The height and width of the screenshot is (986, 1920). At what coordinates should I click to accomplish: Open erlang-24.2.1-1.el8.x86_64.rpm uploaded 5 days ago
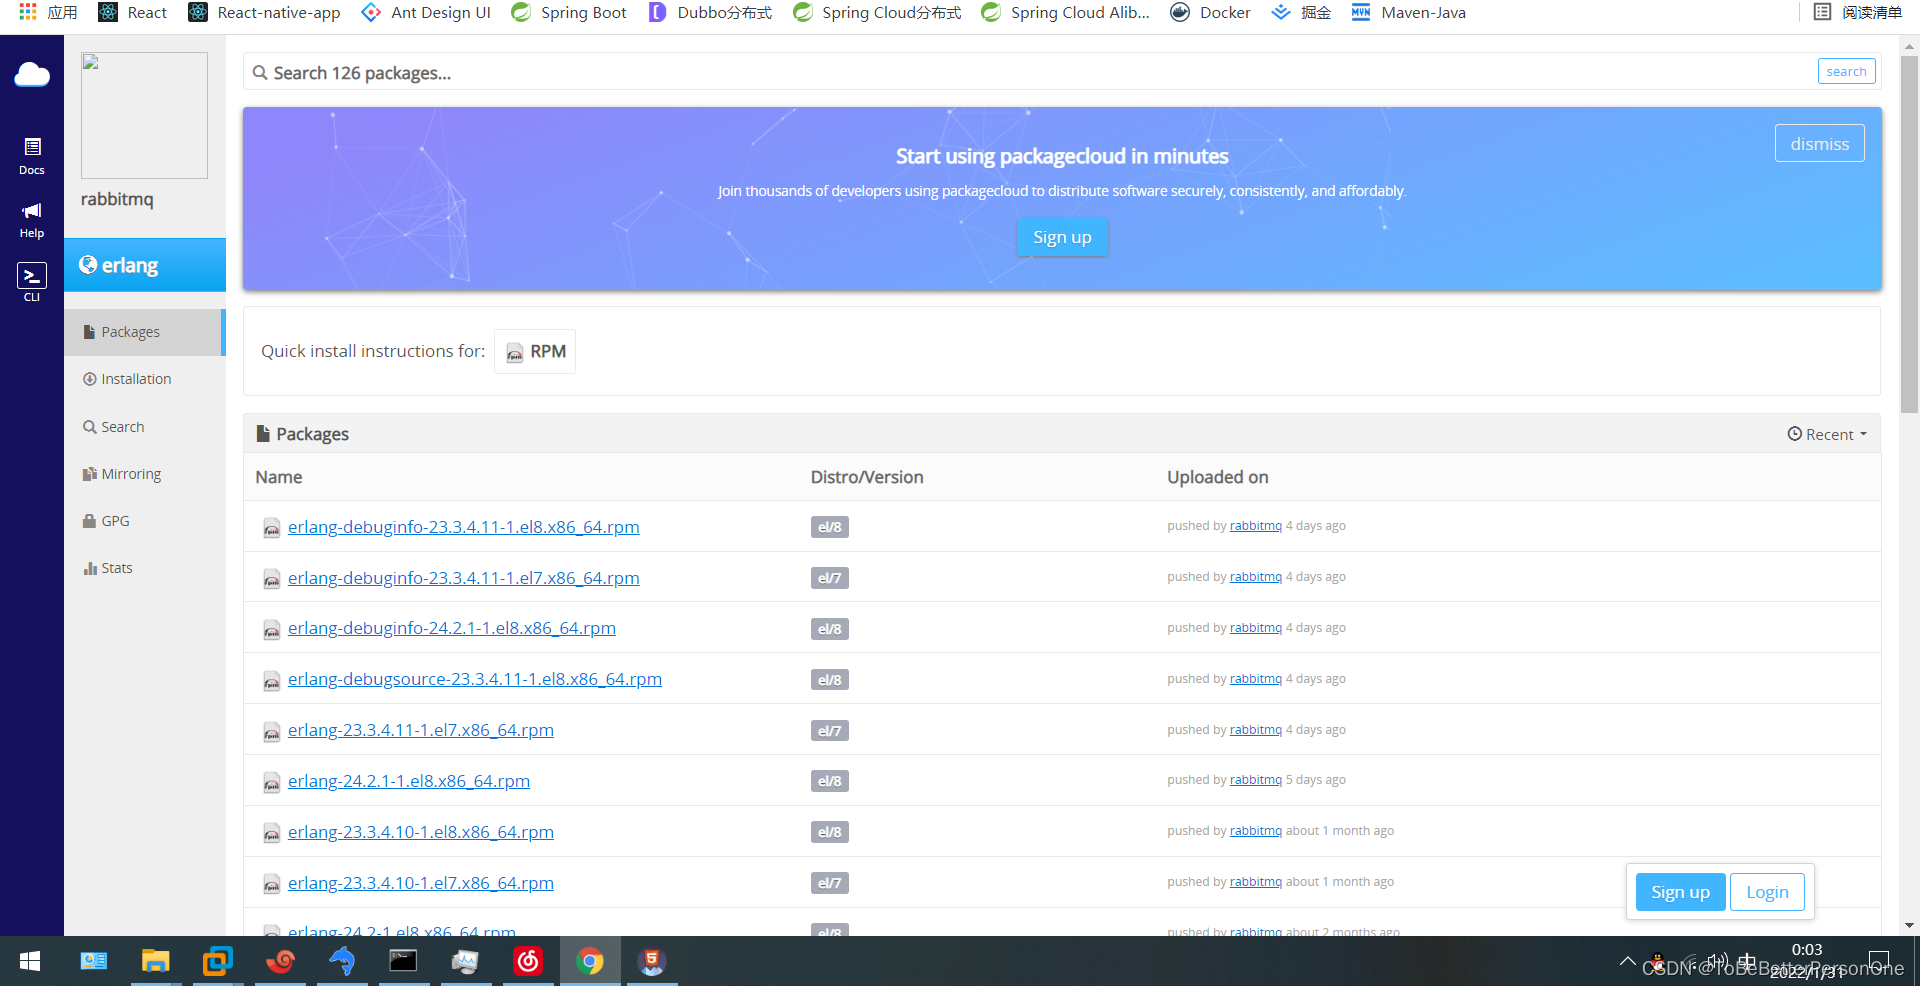tap(409, 781)
